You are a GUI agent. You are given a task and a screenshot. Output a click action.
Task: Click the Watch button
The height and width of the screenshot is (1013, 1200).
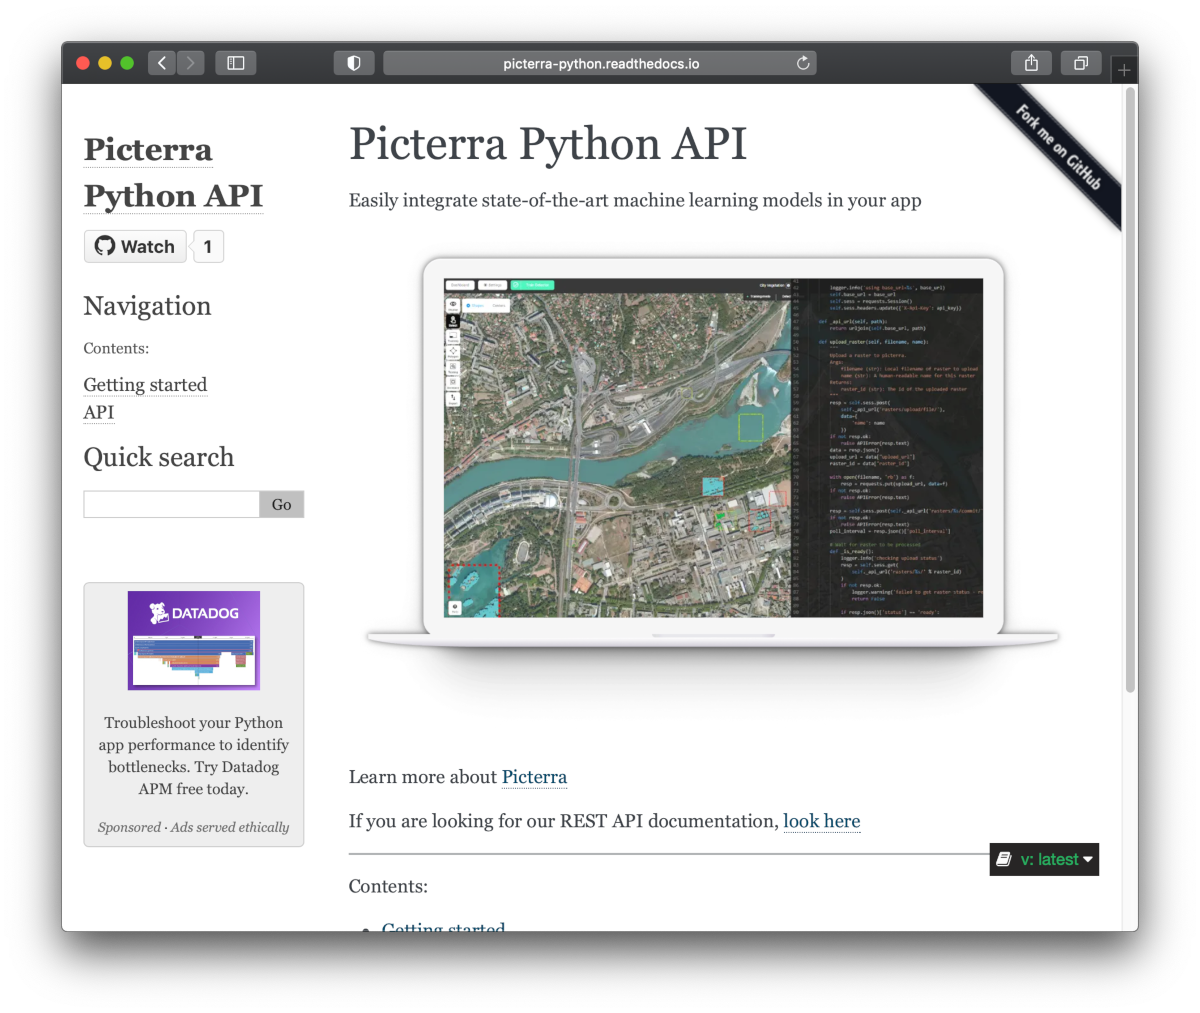(x=135, y=246)
